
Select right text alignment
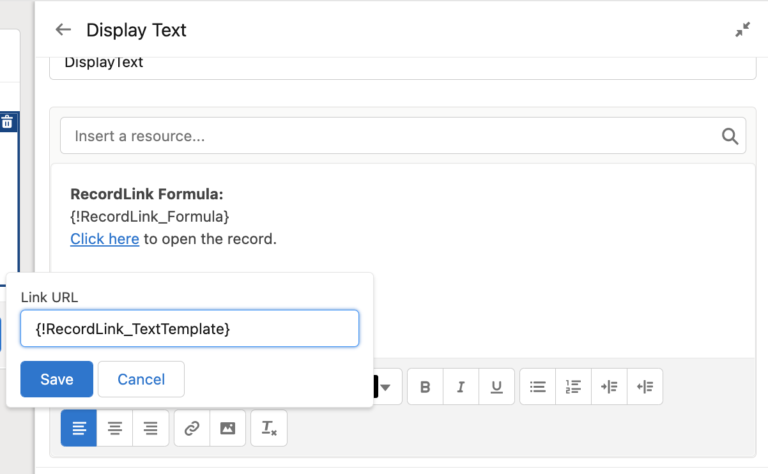point(150,428)
